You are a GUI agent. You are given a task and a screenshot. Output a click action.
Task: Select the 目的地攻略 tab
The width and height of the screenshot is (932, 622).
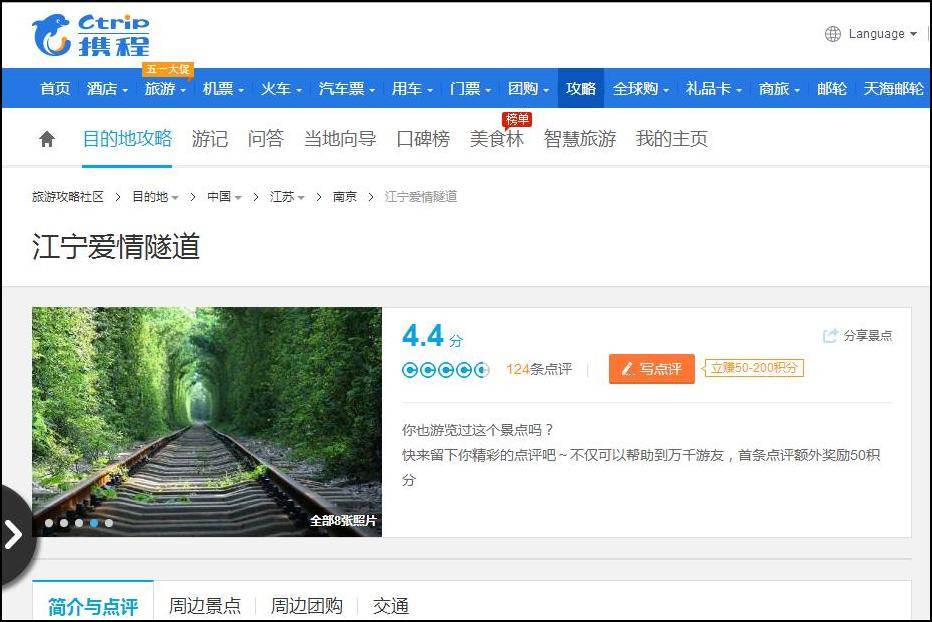click(127, 139)
